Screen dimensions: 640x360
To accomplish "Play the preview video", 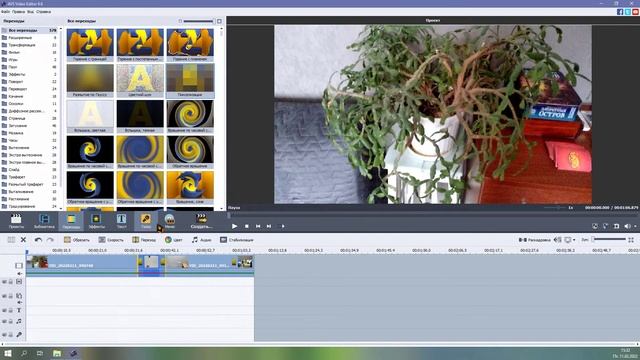I will [x=234, y=226].
